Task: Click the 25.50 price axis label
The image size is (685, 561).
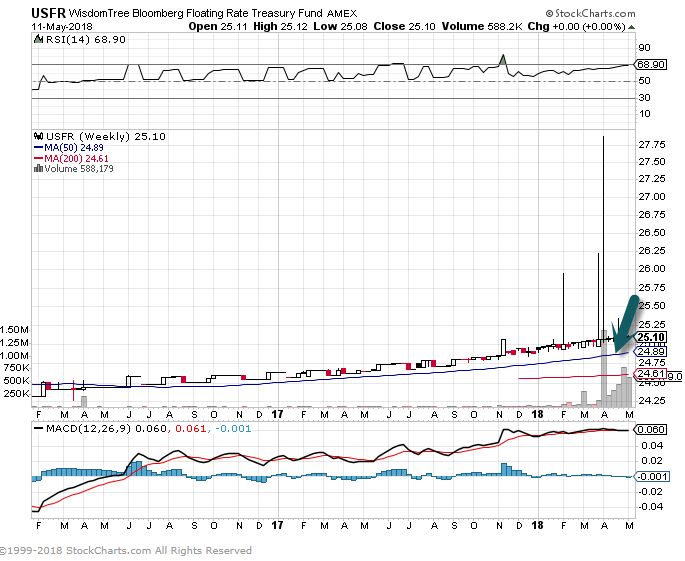Action: (x=652, y=305)
